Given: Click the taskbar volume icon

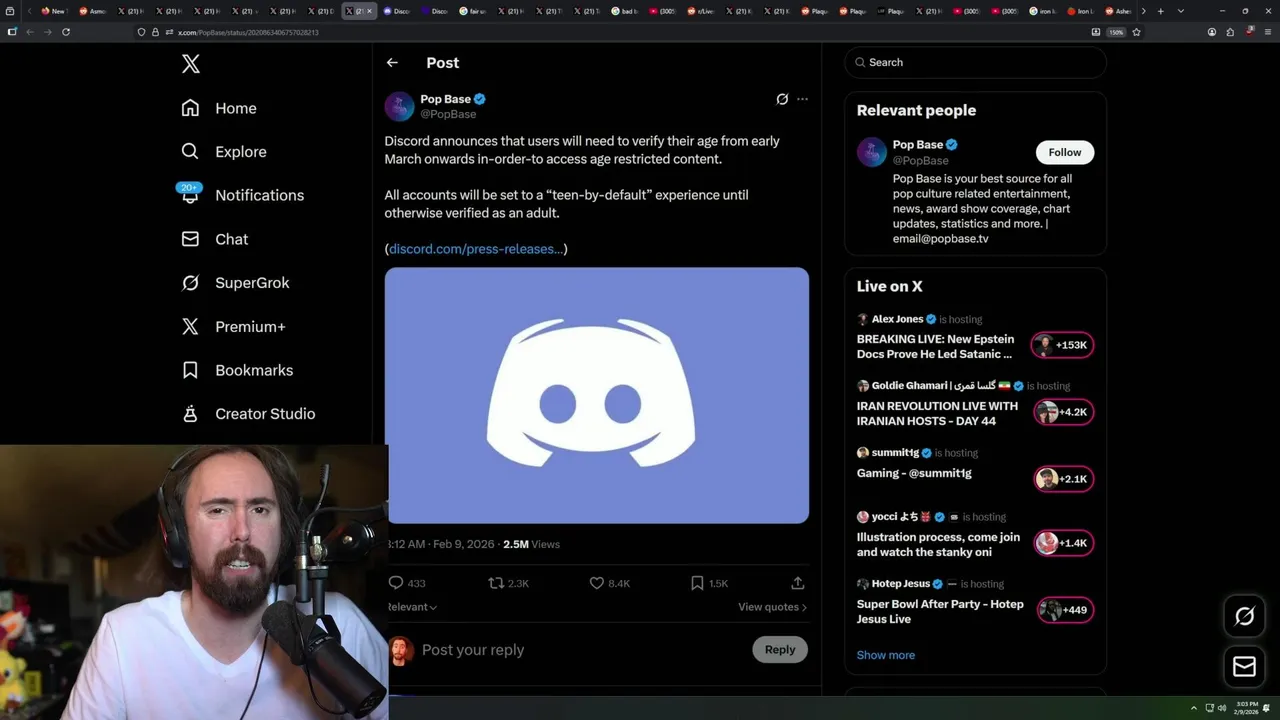Looking at the screenshot, I should tap(1222, 708).
